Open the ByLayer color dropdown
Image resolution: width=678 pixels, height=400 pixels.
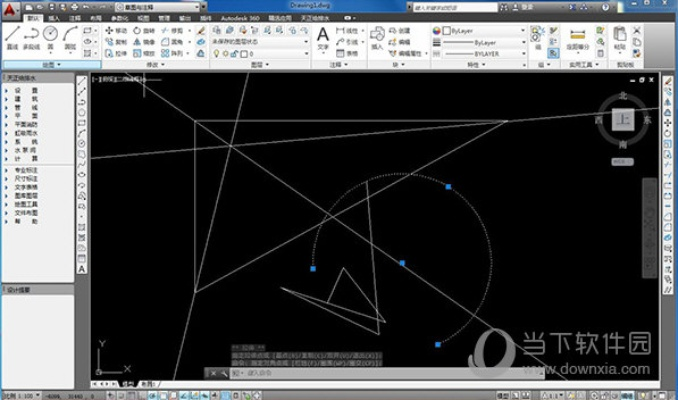point(478,31)
